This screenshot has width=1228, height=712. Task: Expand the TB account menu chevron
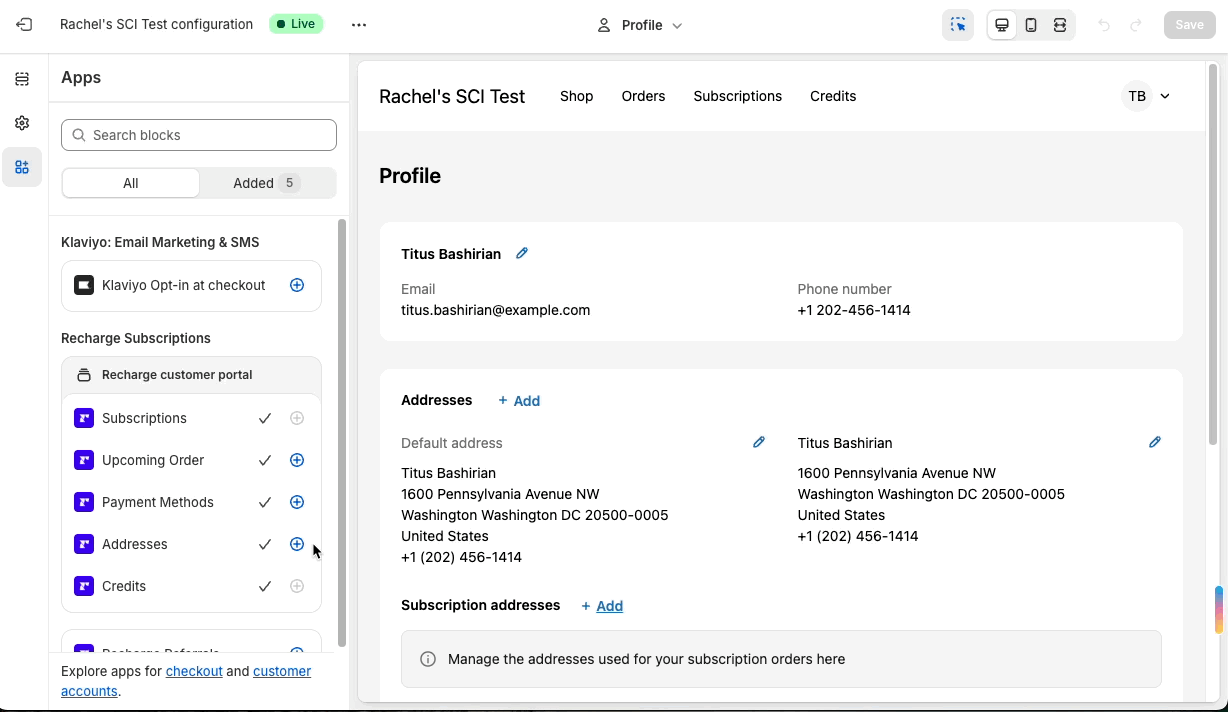1165,96
